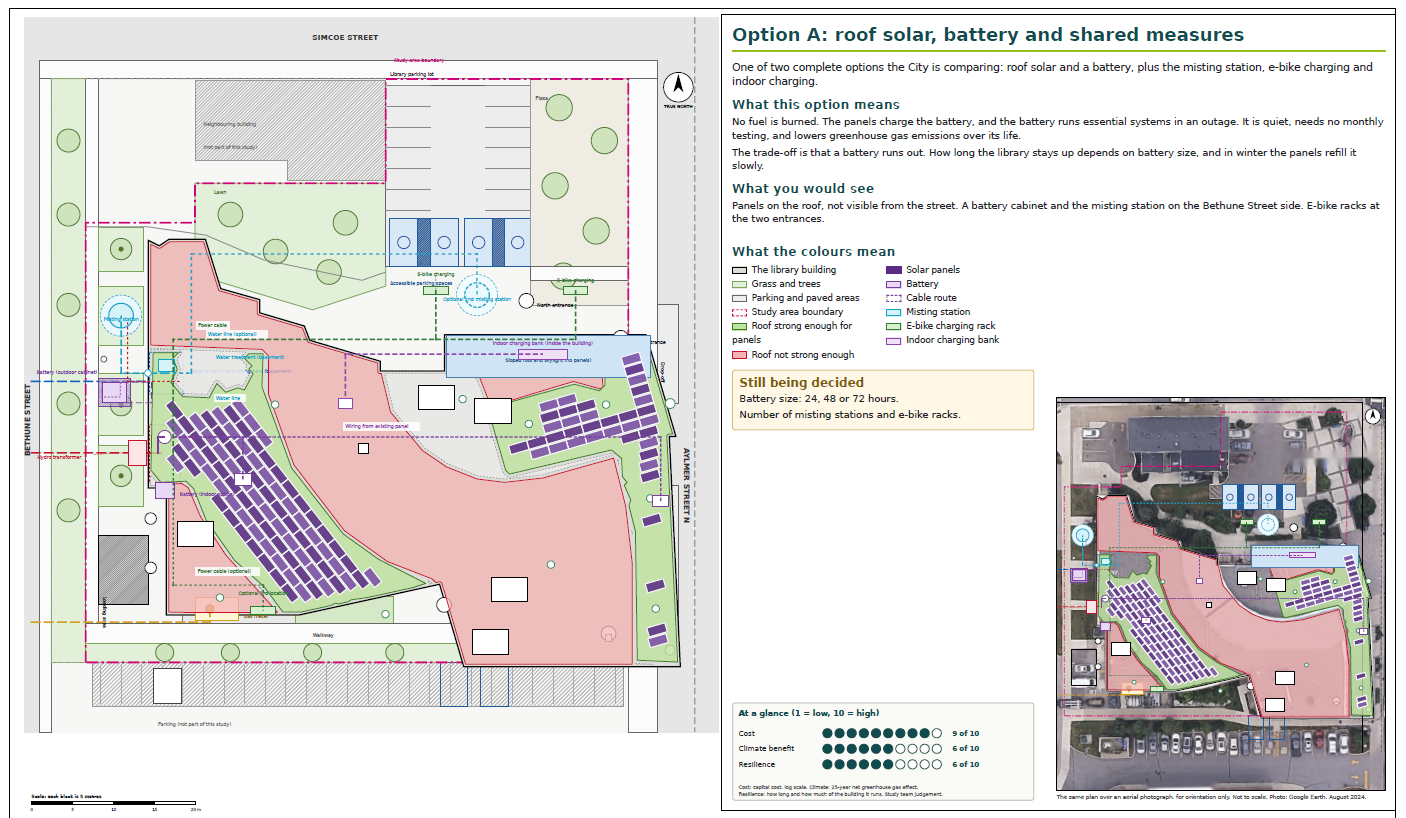Image resolution: width=1406 pixels, height=818 pixels.
Task: Click the "Roof strong enough for panels" legend swatch
Action: pos(740,326)
